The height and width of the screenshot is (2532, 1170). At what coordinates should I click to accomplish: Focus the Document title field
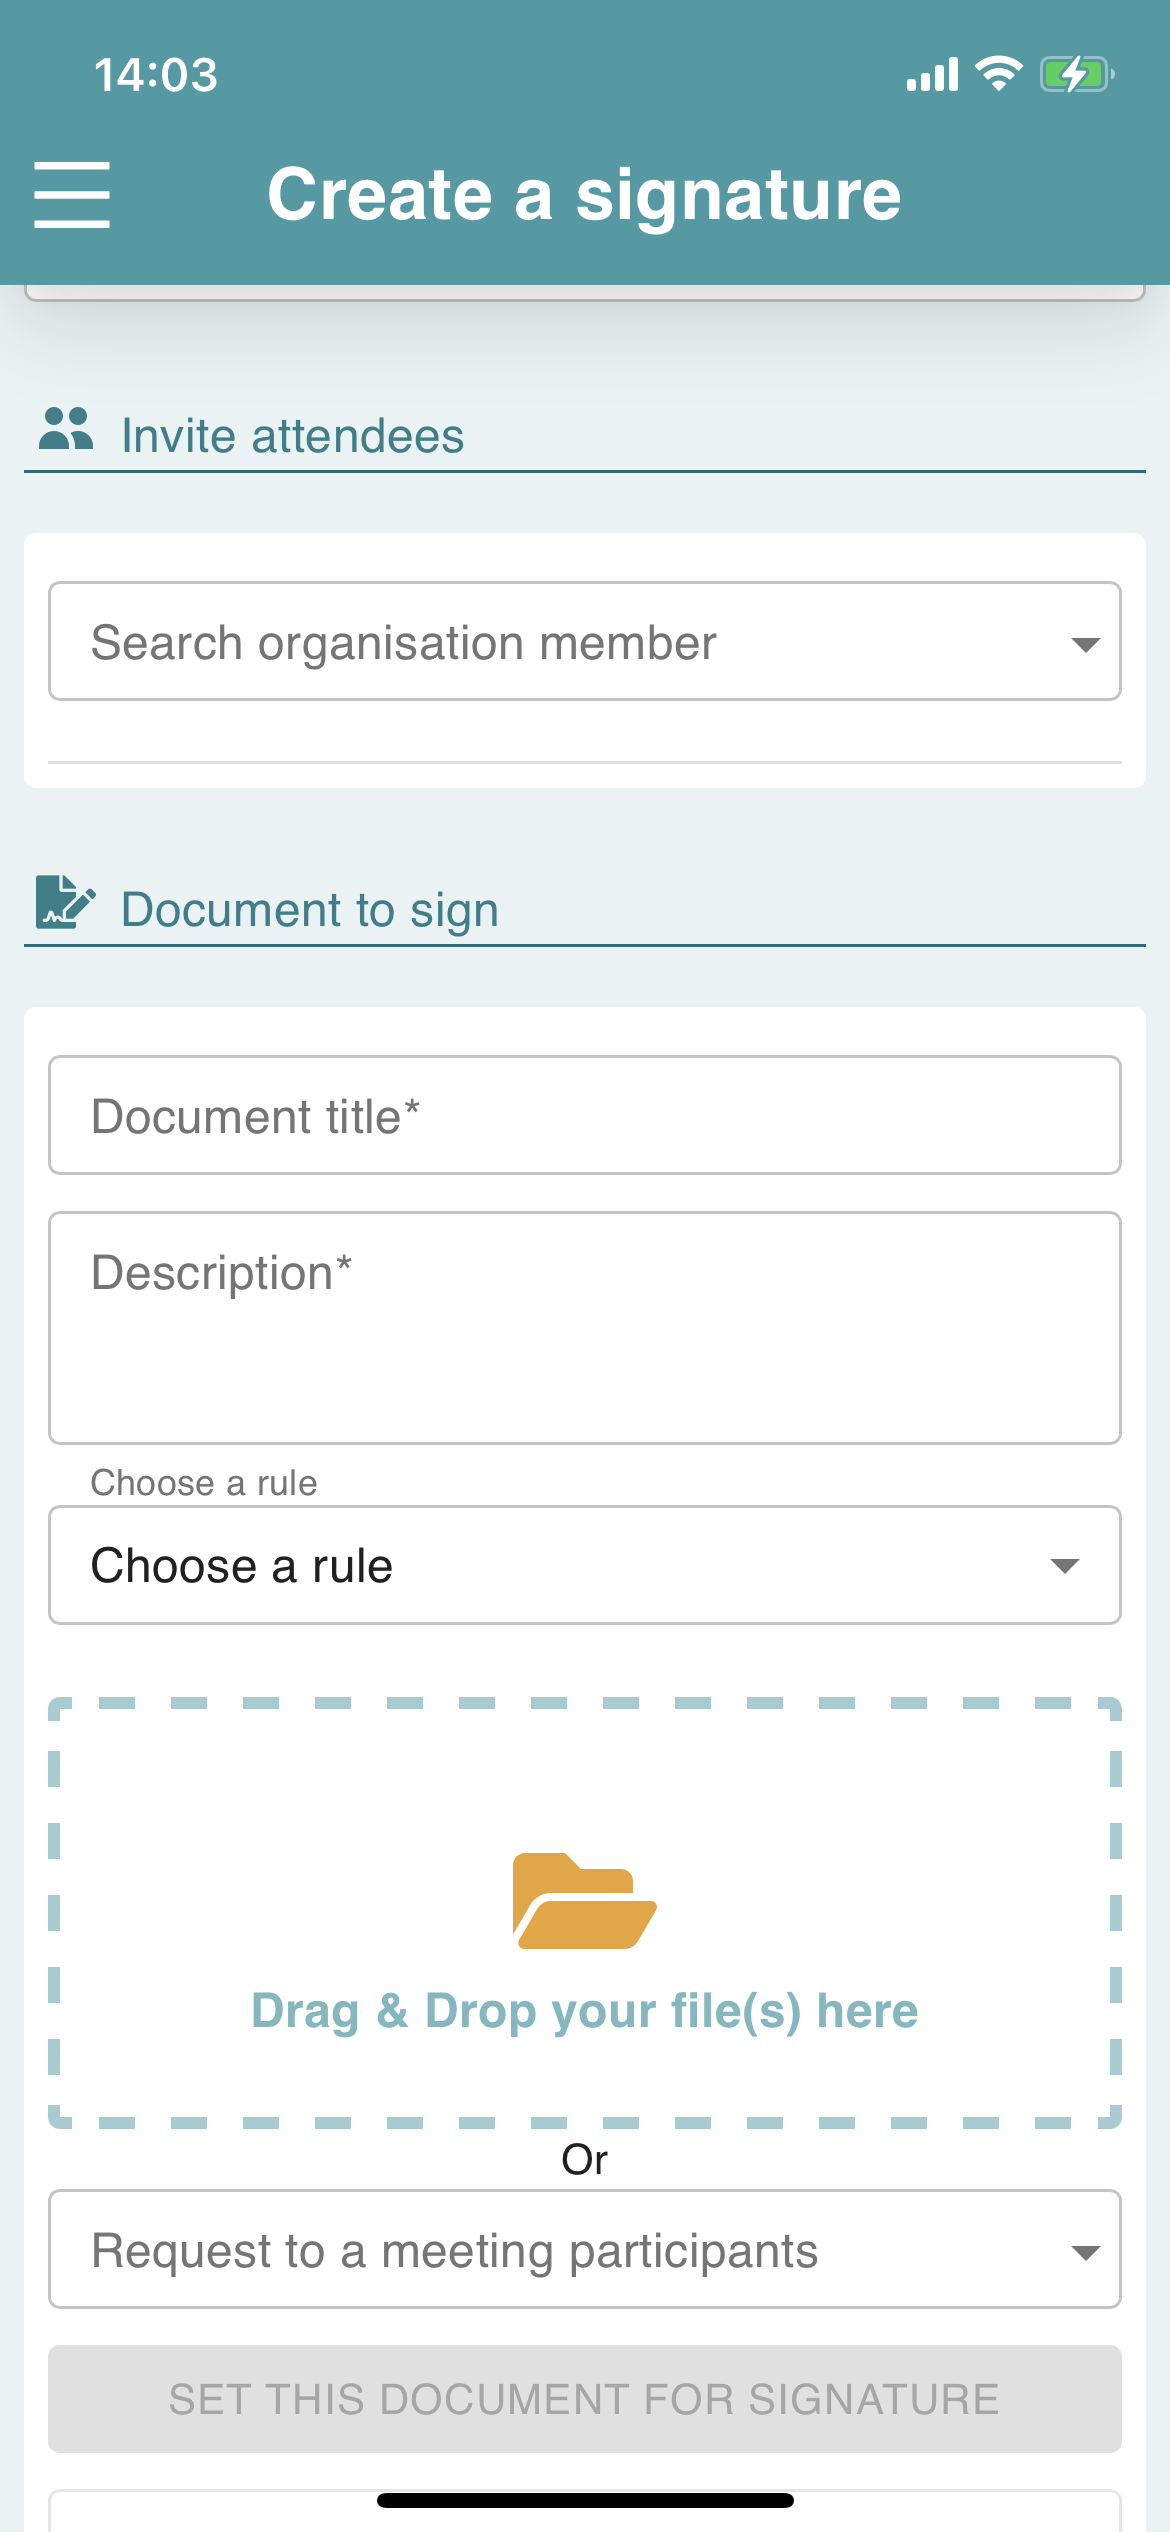tap(585, 1115)
